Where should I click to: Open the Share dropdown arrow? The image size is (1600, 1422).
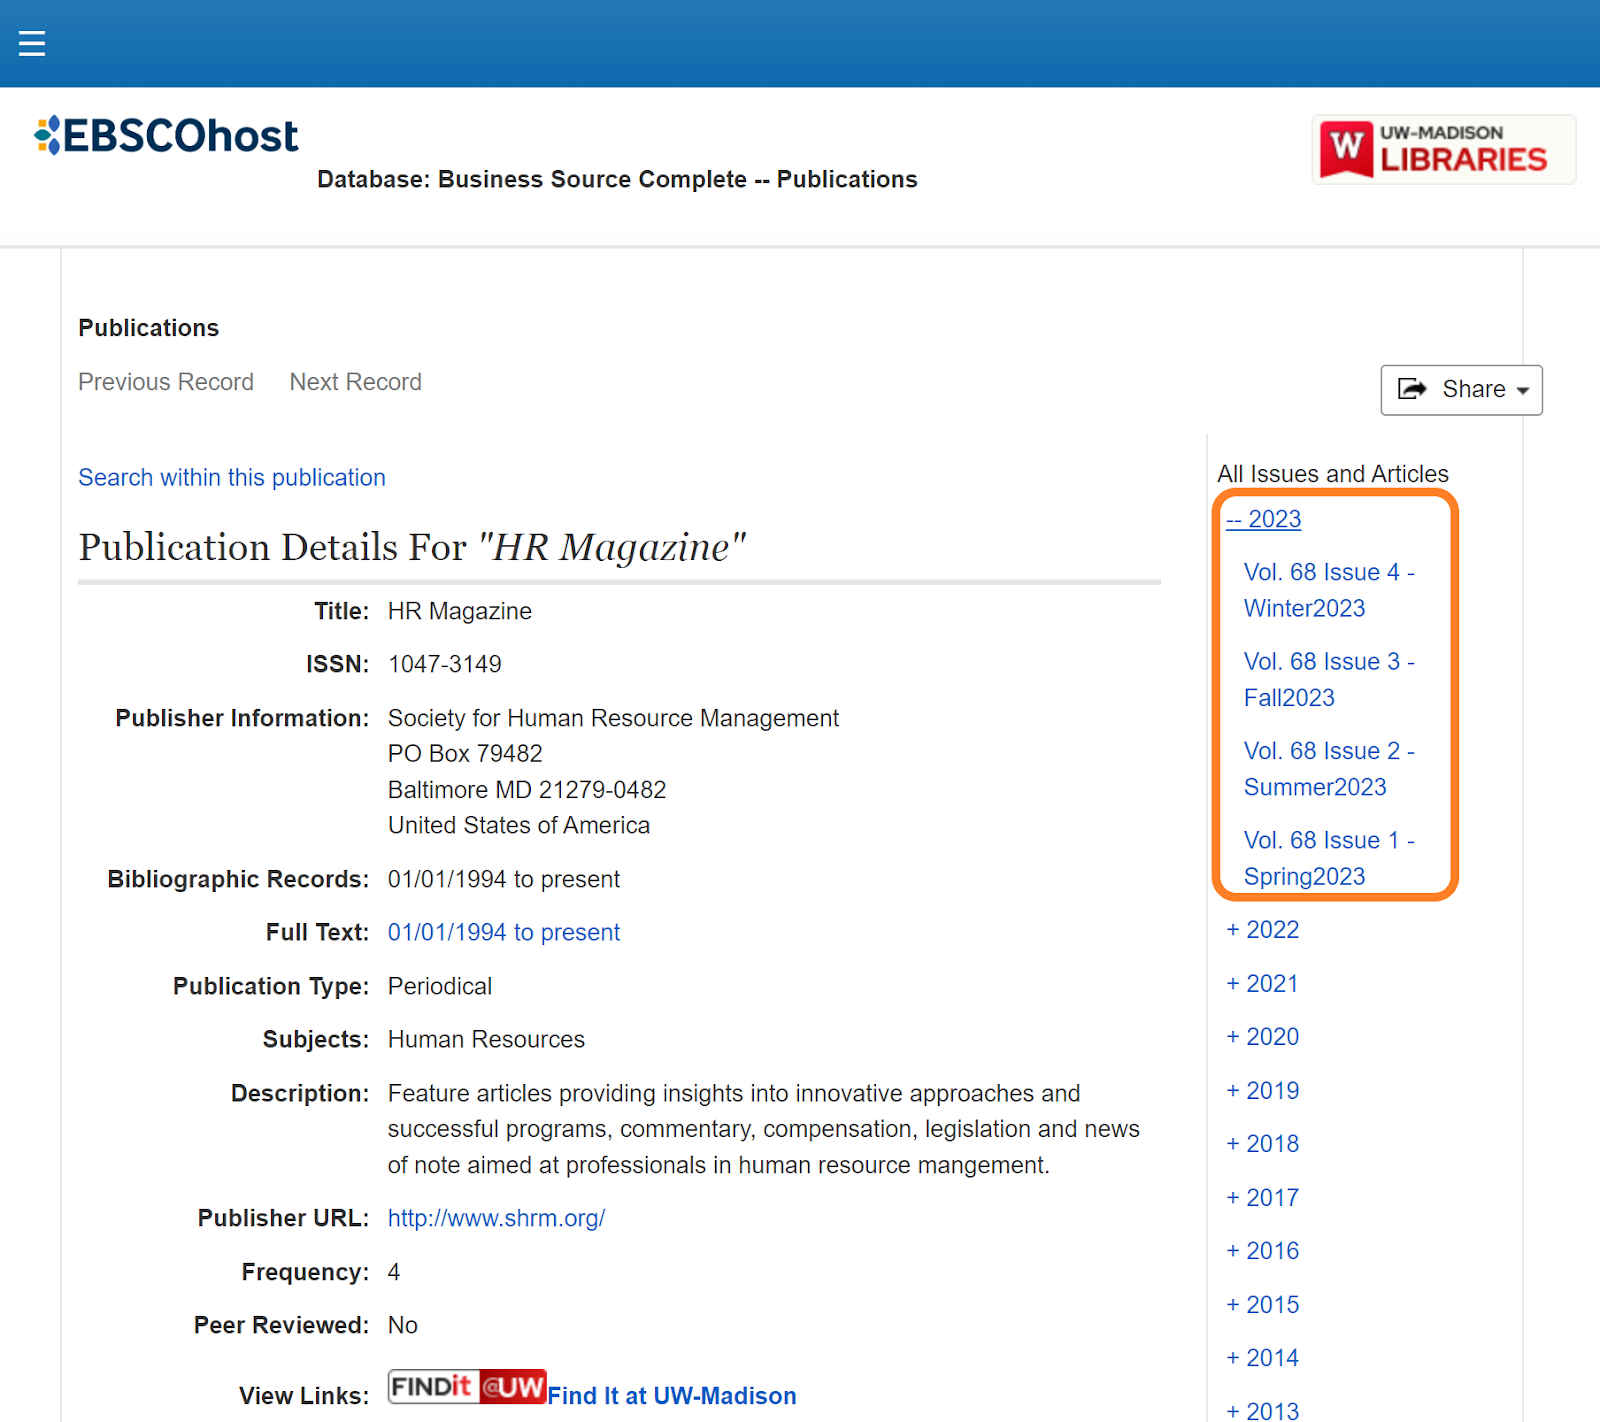point(1523,390)
